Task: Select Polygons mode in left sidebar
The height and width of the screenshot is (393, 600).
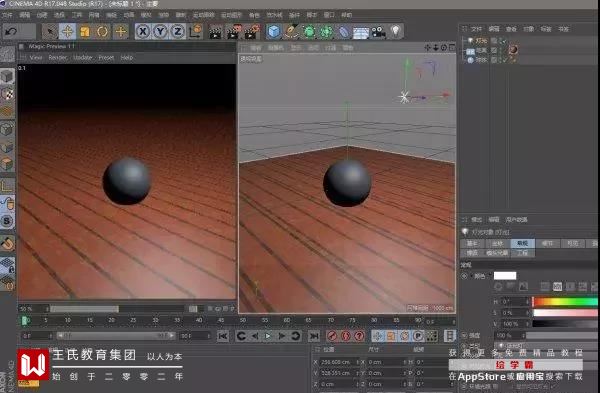Action: 7,164
